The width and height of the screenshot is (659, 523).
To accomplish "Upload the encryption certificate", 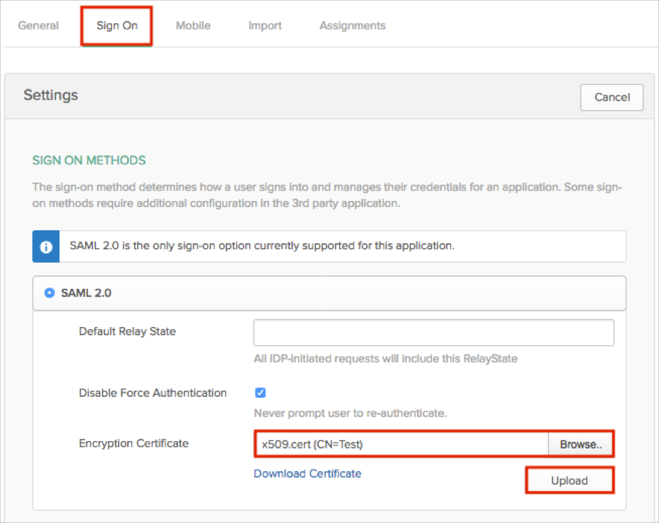I will click(569, 481).
